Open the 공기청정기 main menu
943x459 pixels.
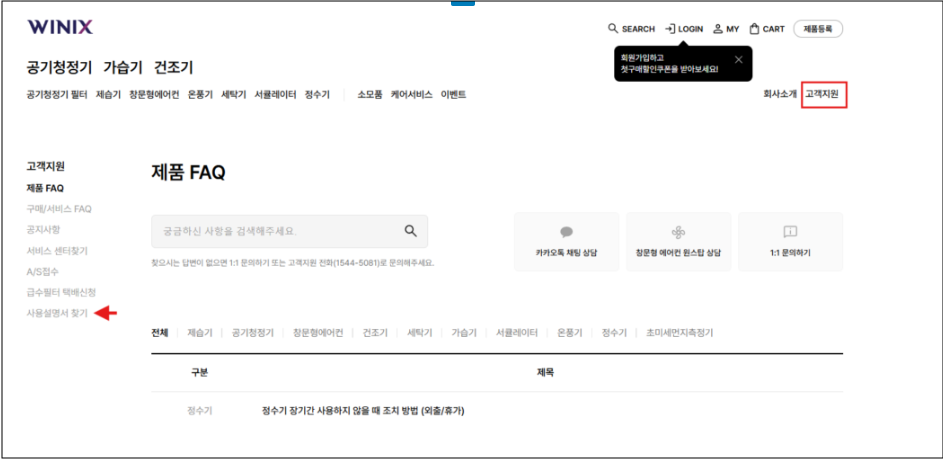(60, 67)
